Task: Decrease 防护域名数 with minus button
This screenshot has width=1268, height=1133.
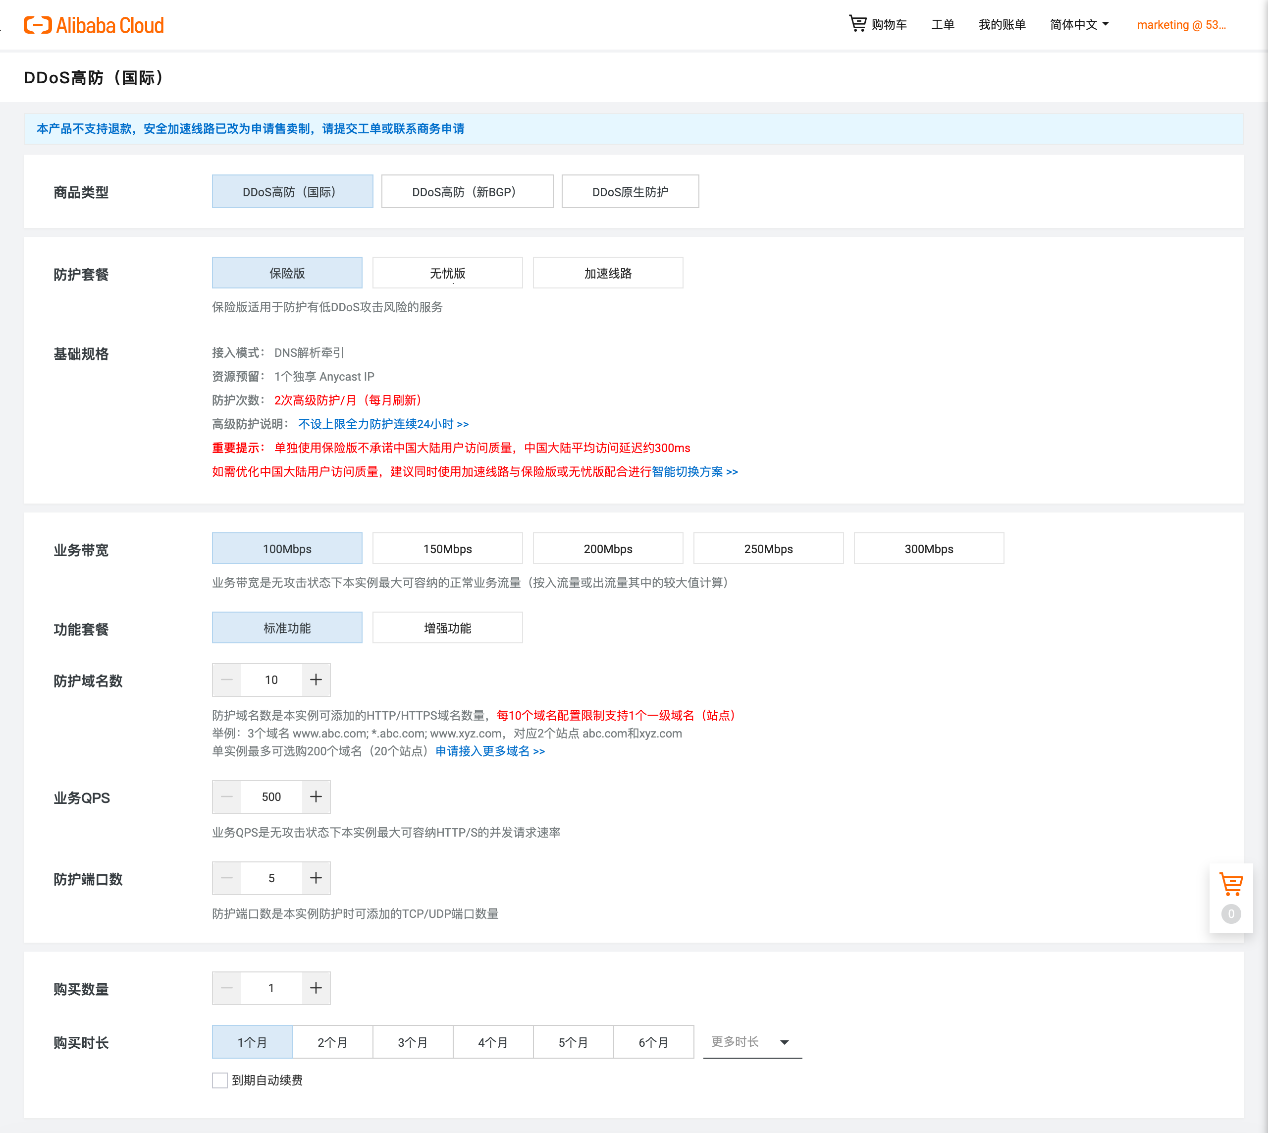Action: coord(227,680)
